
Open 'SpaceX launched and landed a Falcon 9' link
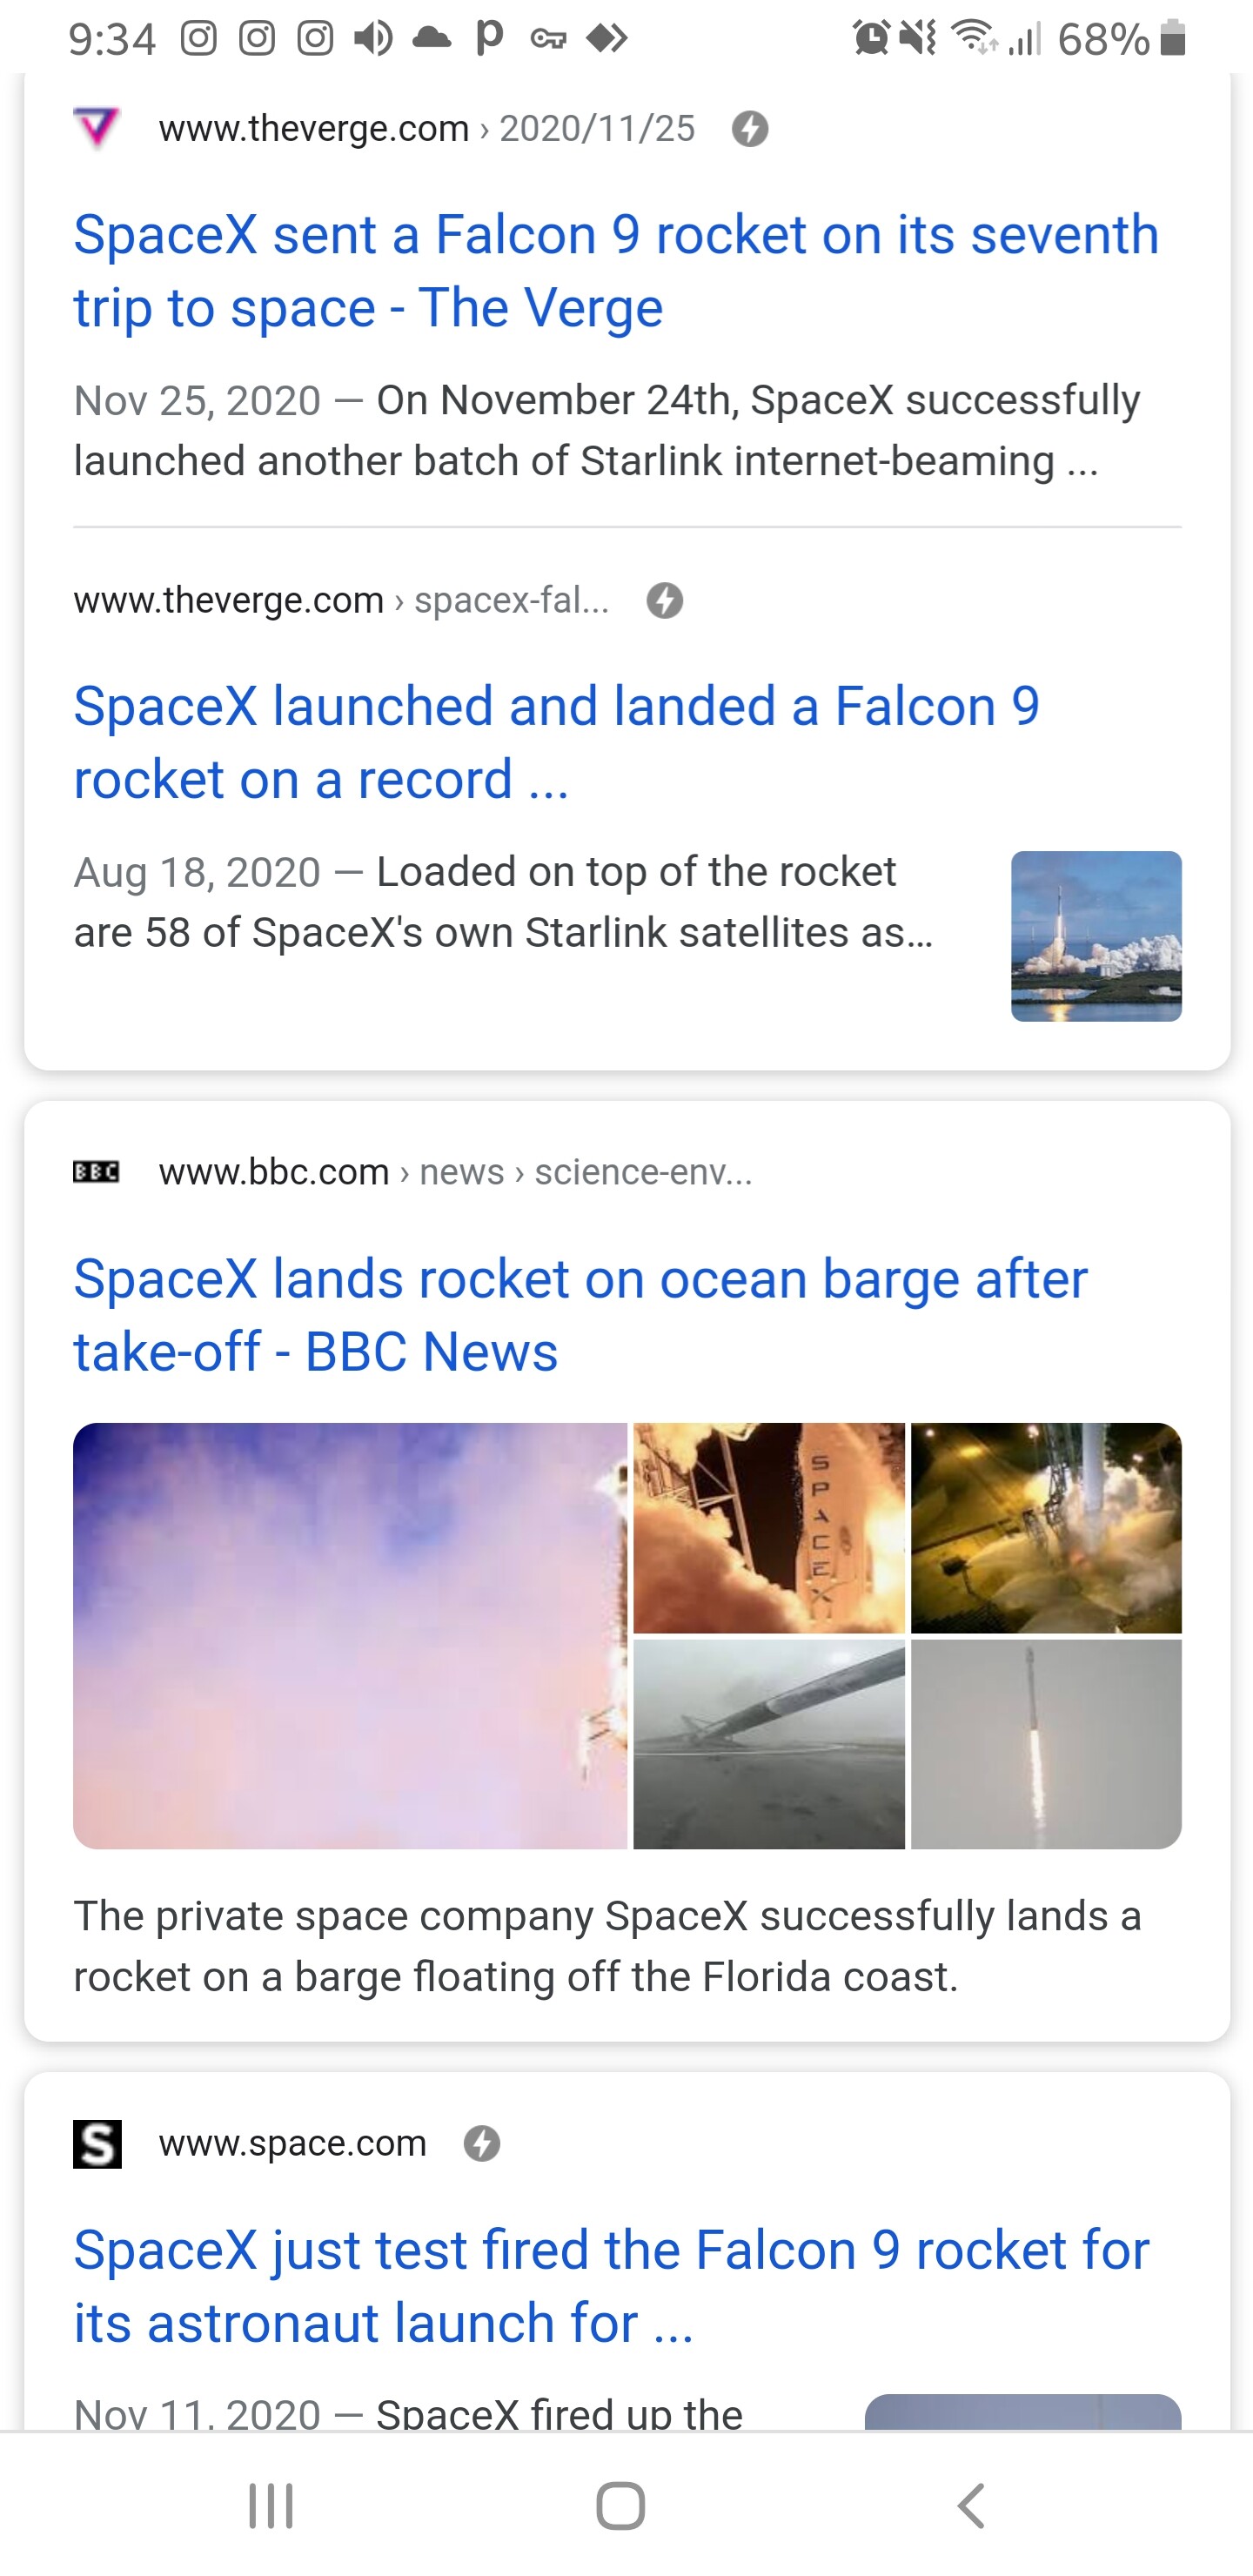click(557, 743)
